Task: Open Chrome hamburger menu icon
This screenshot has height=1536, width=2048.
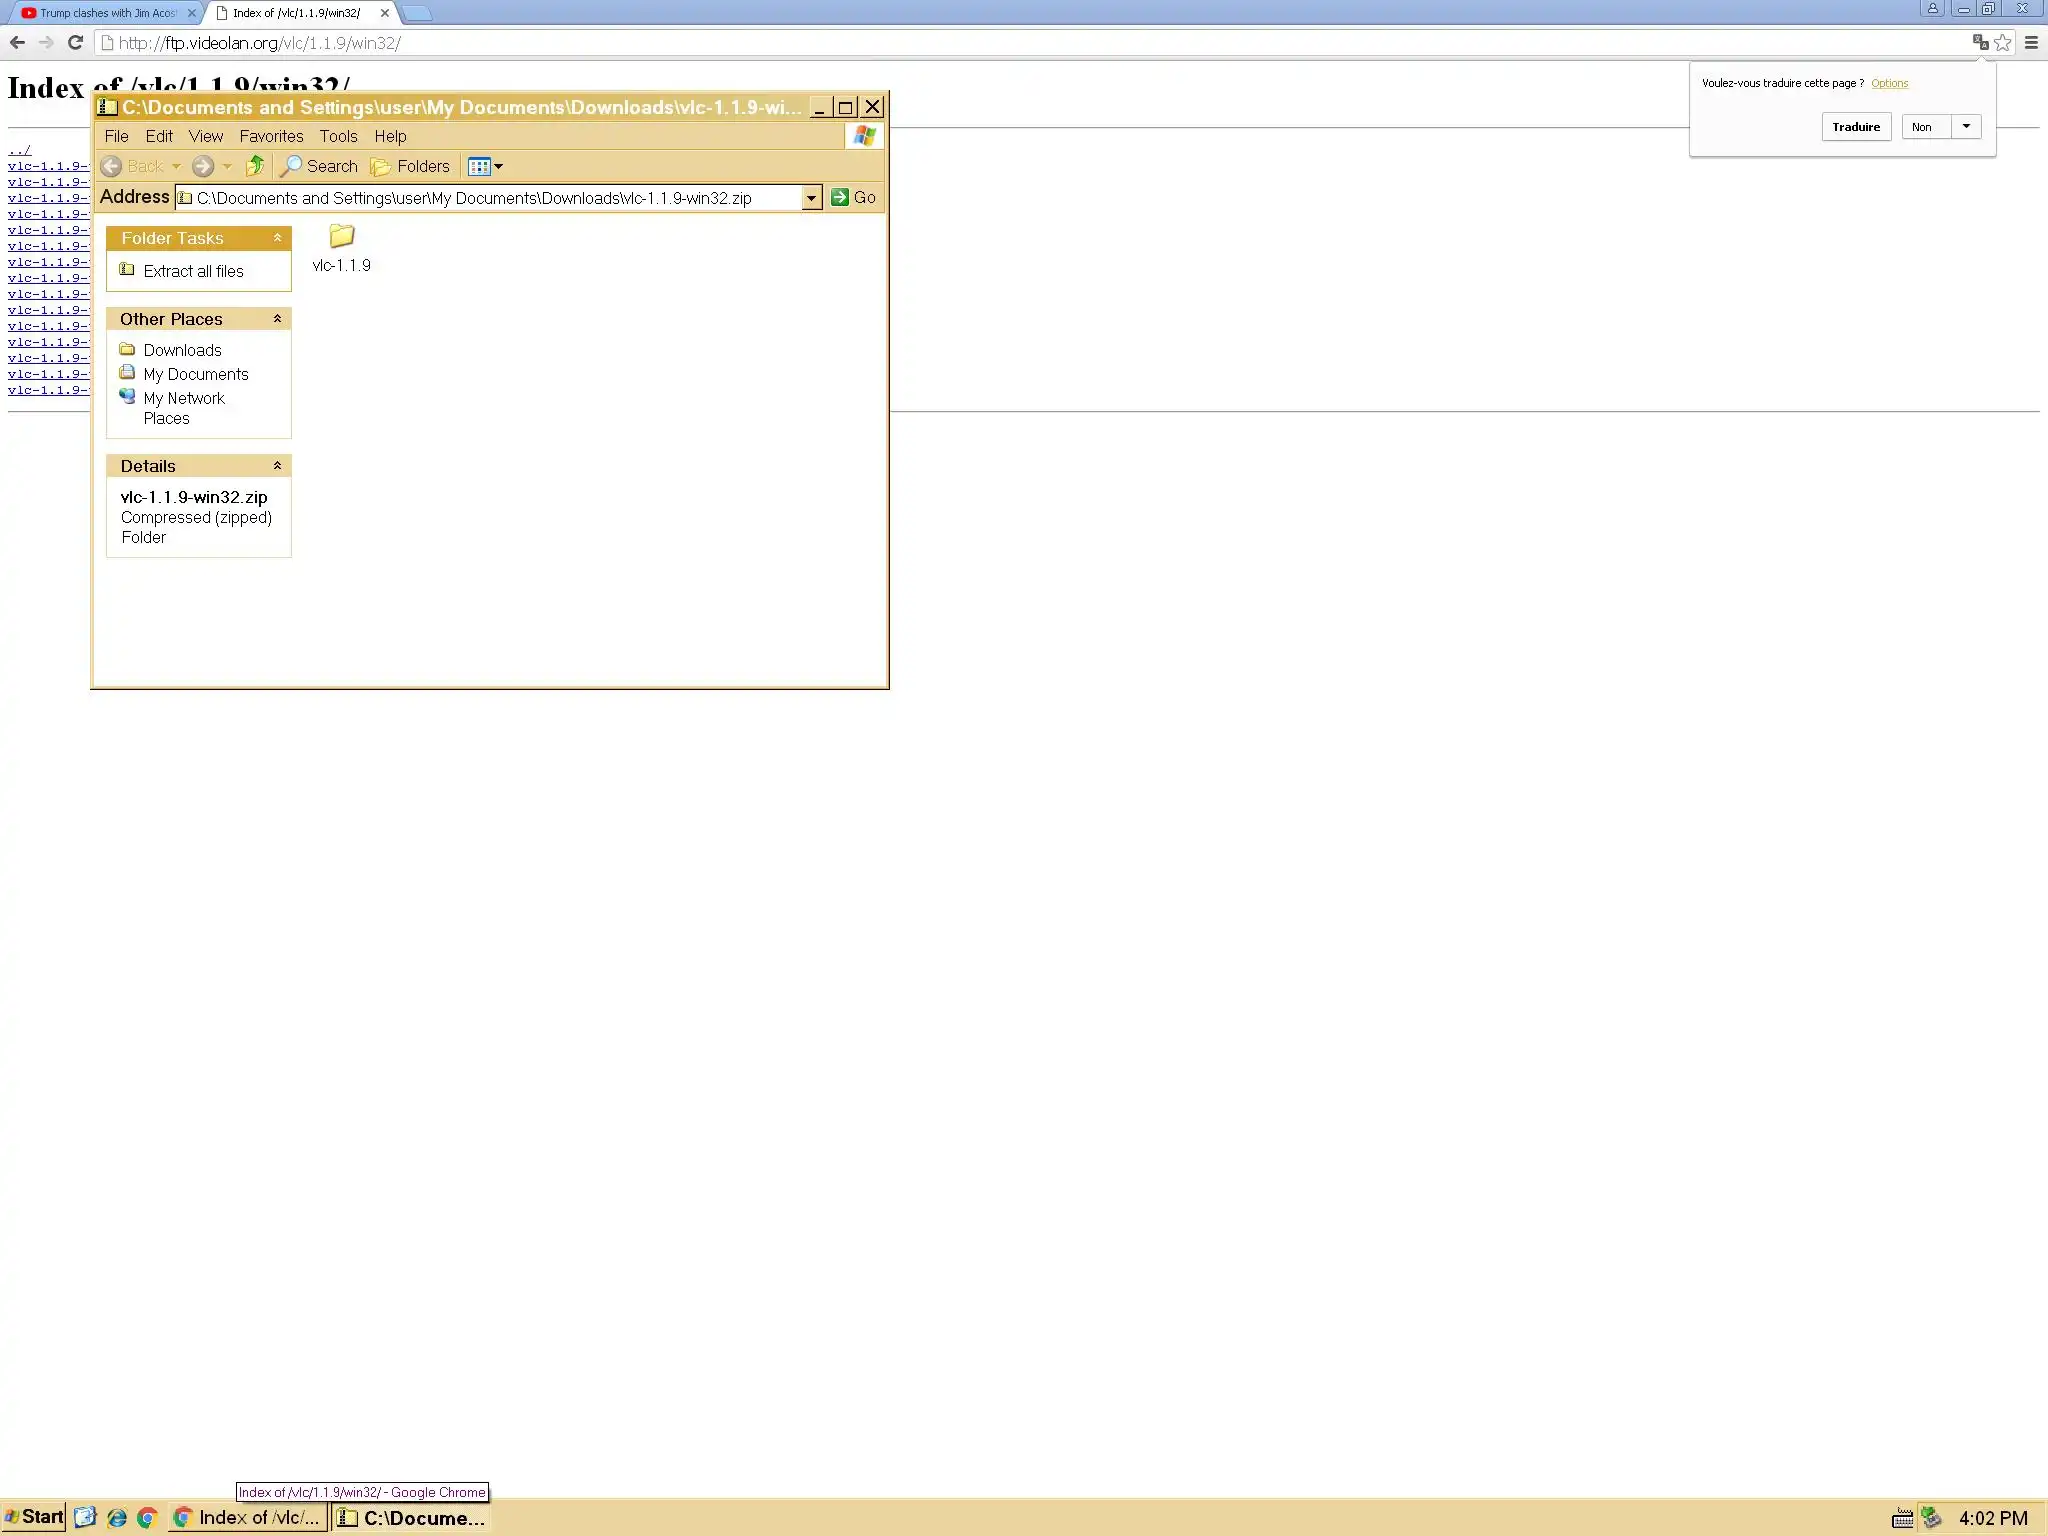Action: [x=2031, y=42]
